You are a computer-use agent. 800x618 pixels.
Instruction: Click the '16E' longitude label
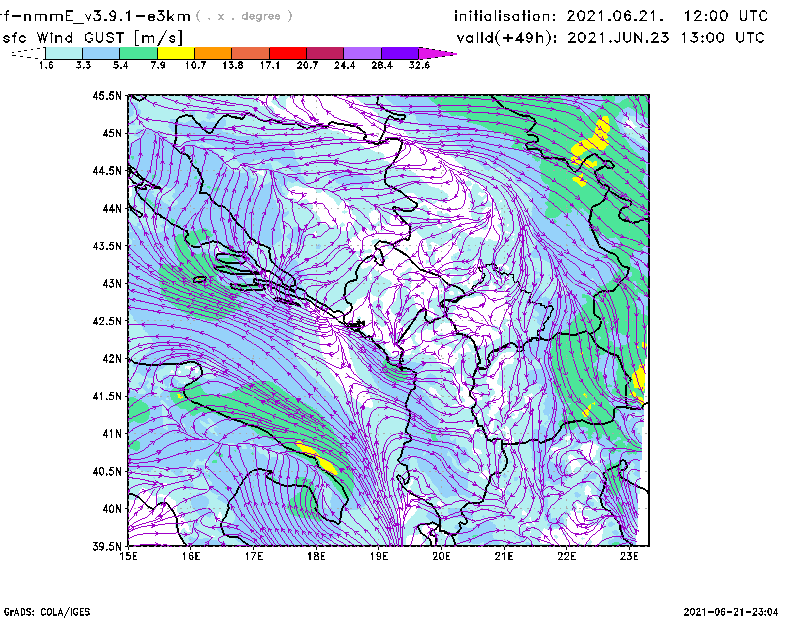tap(191, 556)
